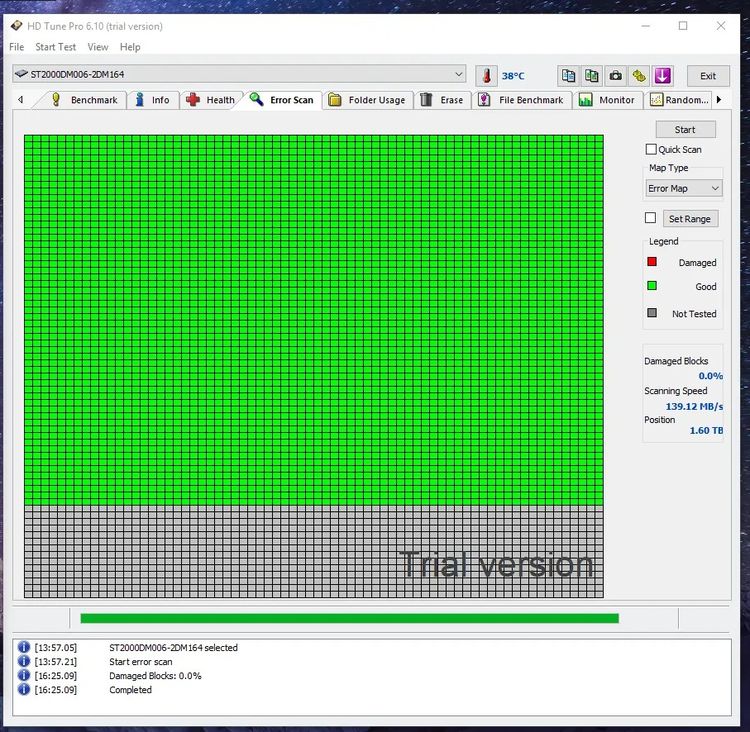Copy info to clipboard toolbar icon

point(568,76)
